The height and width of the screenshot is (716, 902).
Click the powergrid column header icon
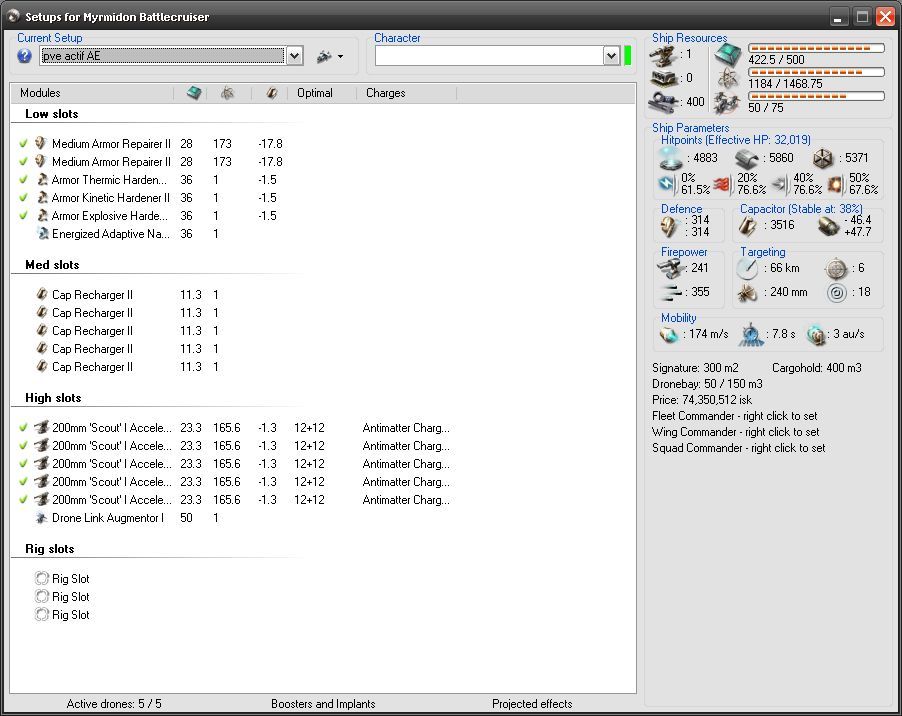(x=228, y=93)
